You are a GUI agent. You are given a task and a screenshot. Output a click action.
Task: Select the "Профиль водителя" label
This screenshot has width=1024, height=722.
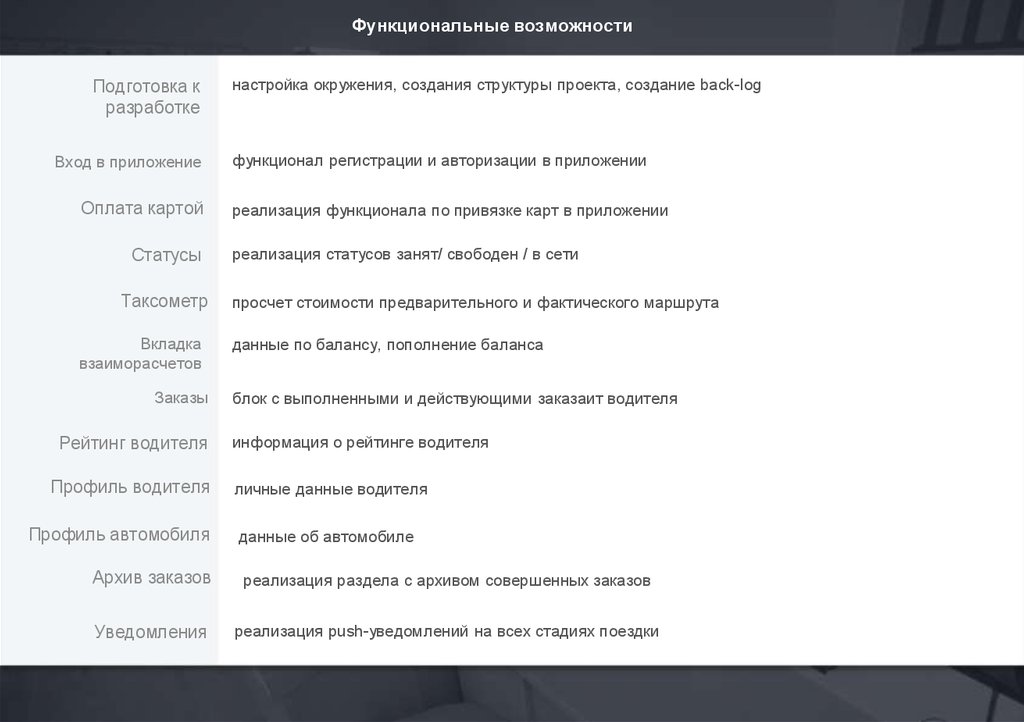tap(130, 487)
